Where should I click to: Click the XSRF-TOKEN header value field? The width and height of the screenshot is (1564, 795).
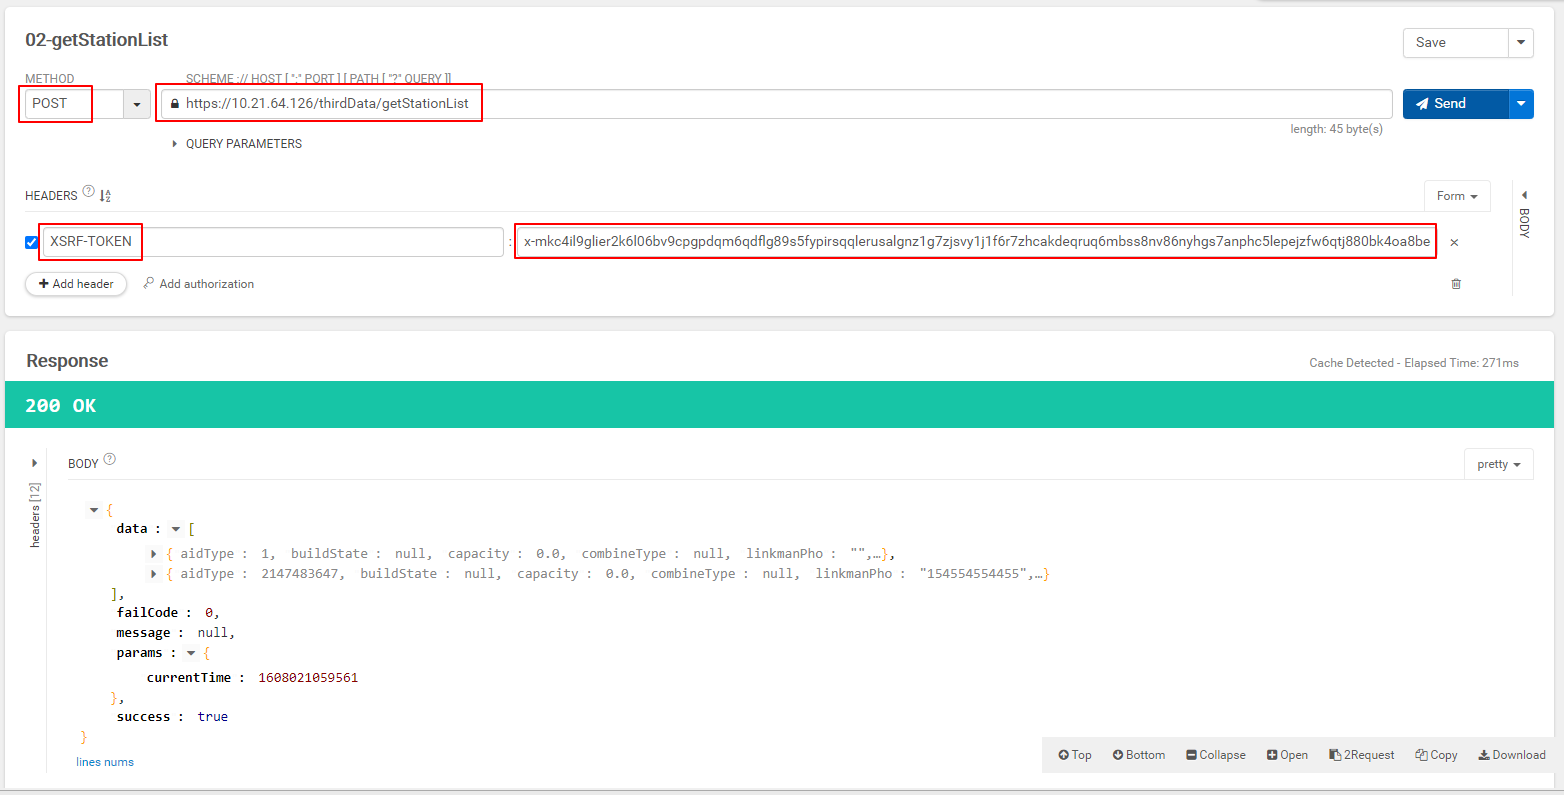[x=976, y=242]
